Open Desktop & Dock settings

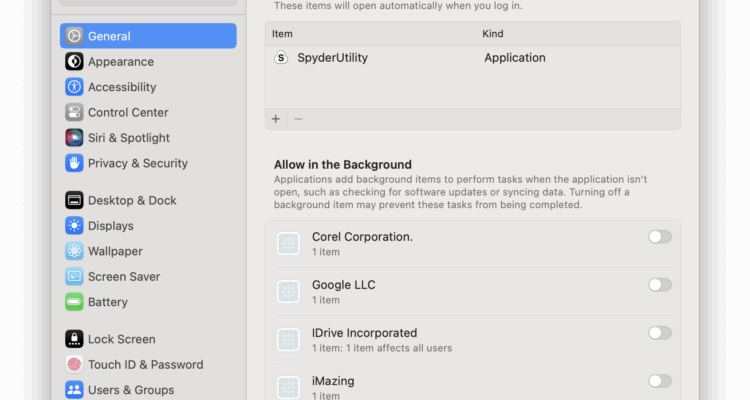click(x=148, y=200)
